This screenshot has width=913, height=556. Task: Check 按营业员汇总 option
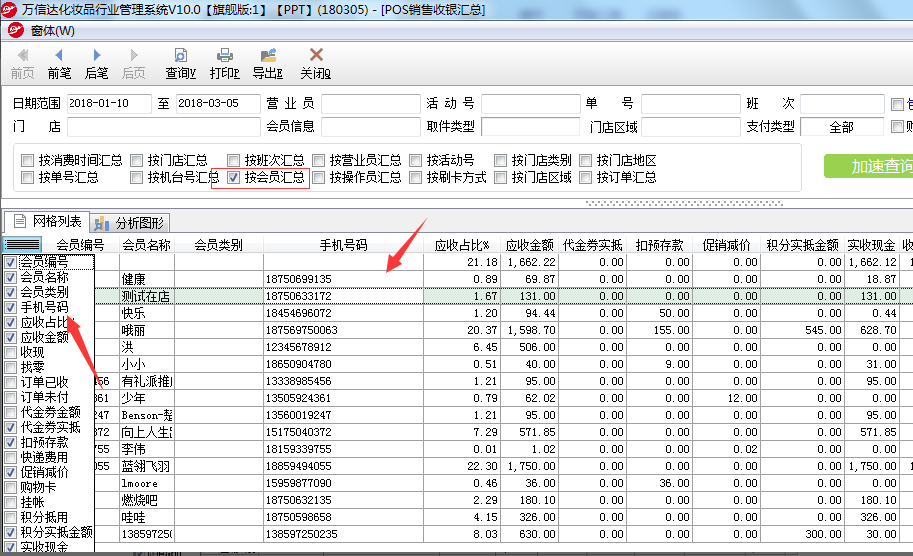pos(319,160)
